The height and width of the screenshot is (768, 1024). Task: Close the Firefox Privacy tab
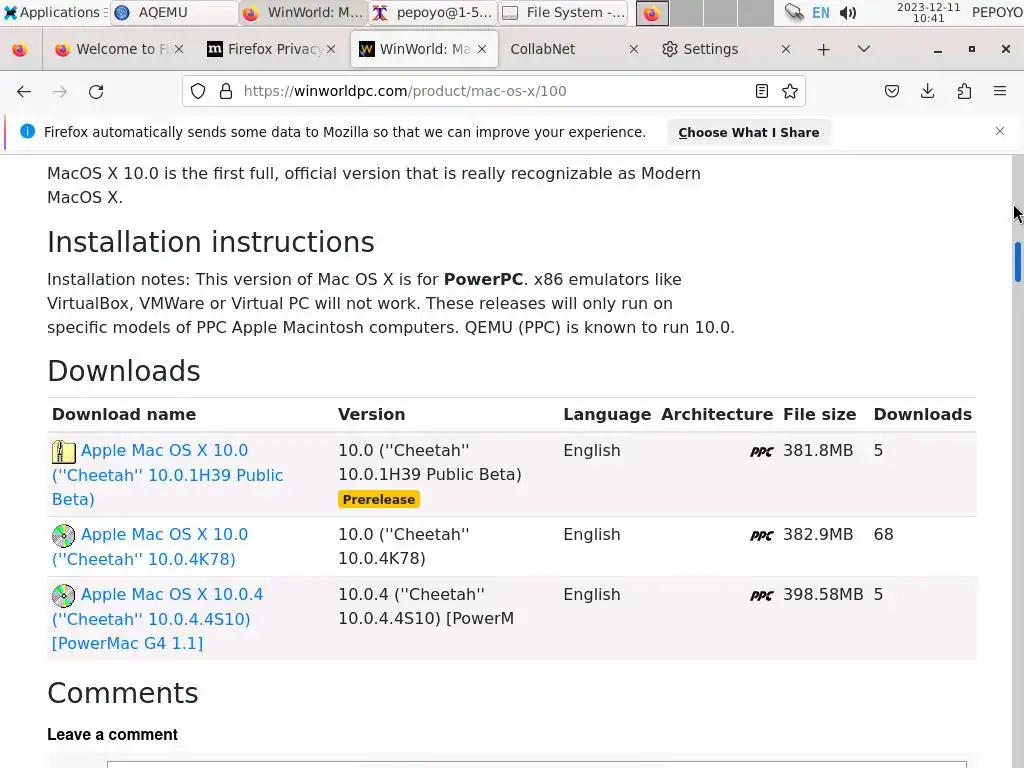[x=331, y=49]
